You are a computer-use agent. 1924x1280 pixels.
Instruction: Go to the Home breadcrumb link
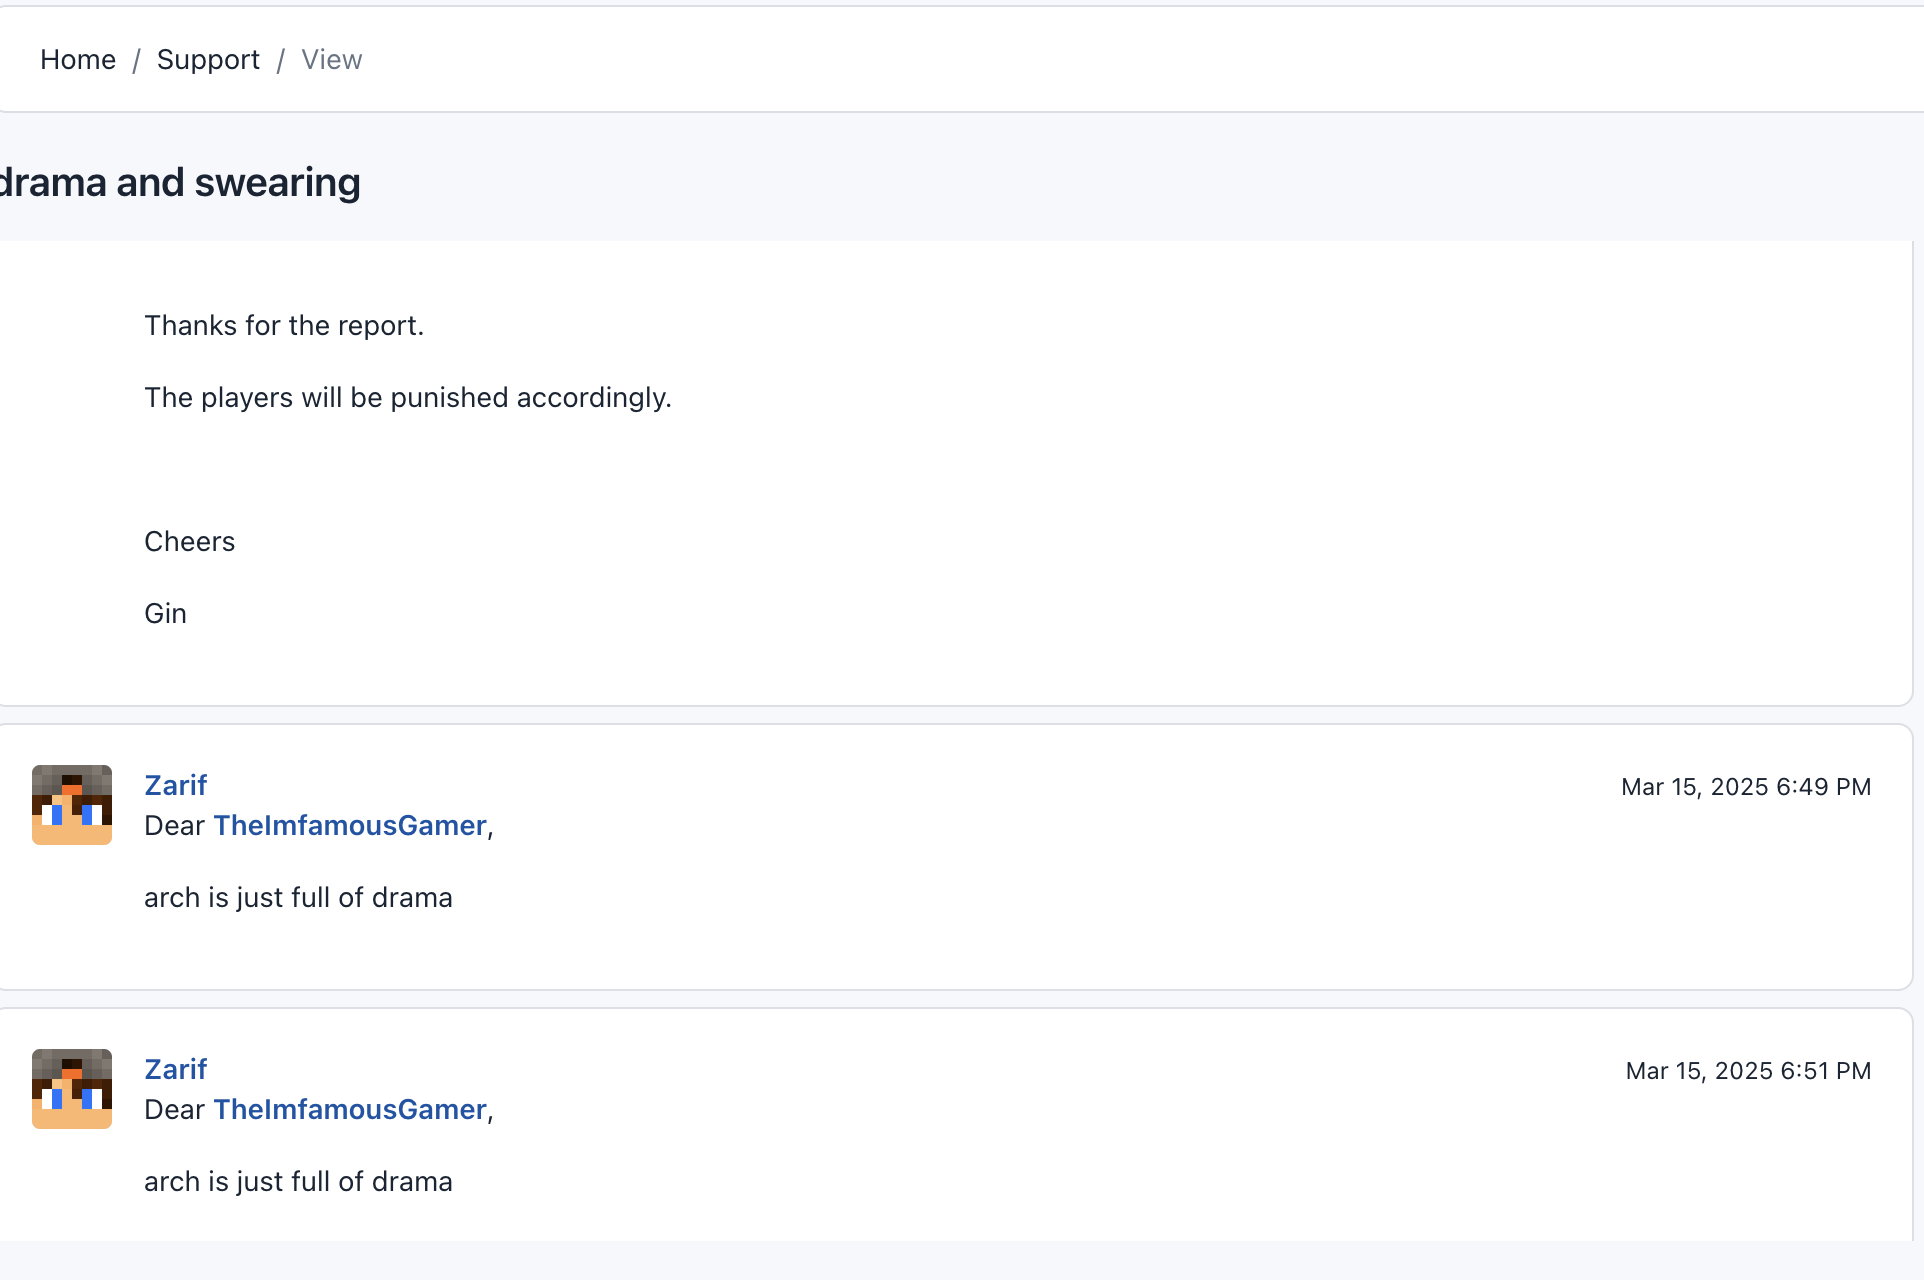78,60
